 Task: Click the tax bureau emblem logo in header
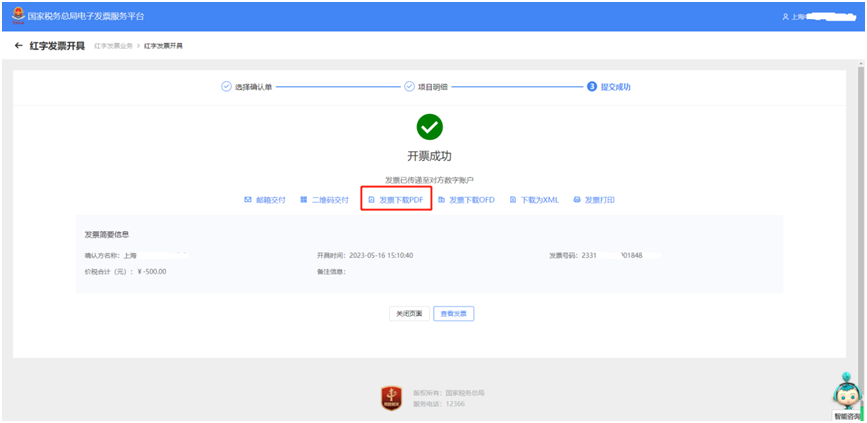pyautogui.click(x=17, y=16)
